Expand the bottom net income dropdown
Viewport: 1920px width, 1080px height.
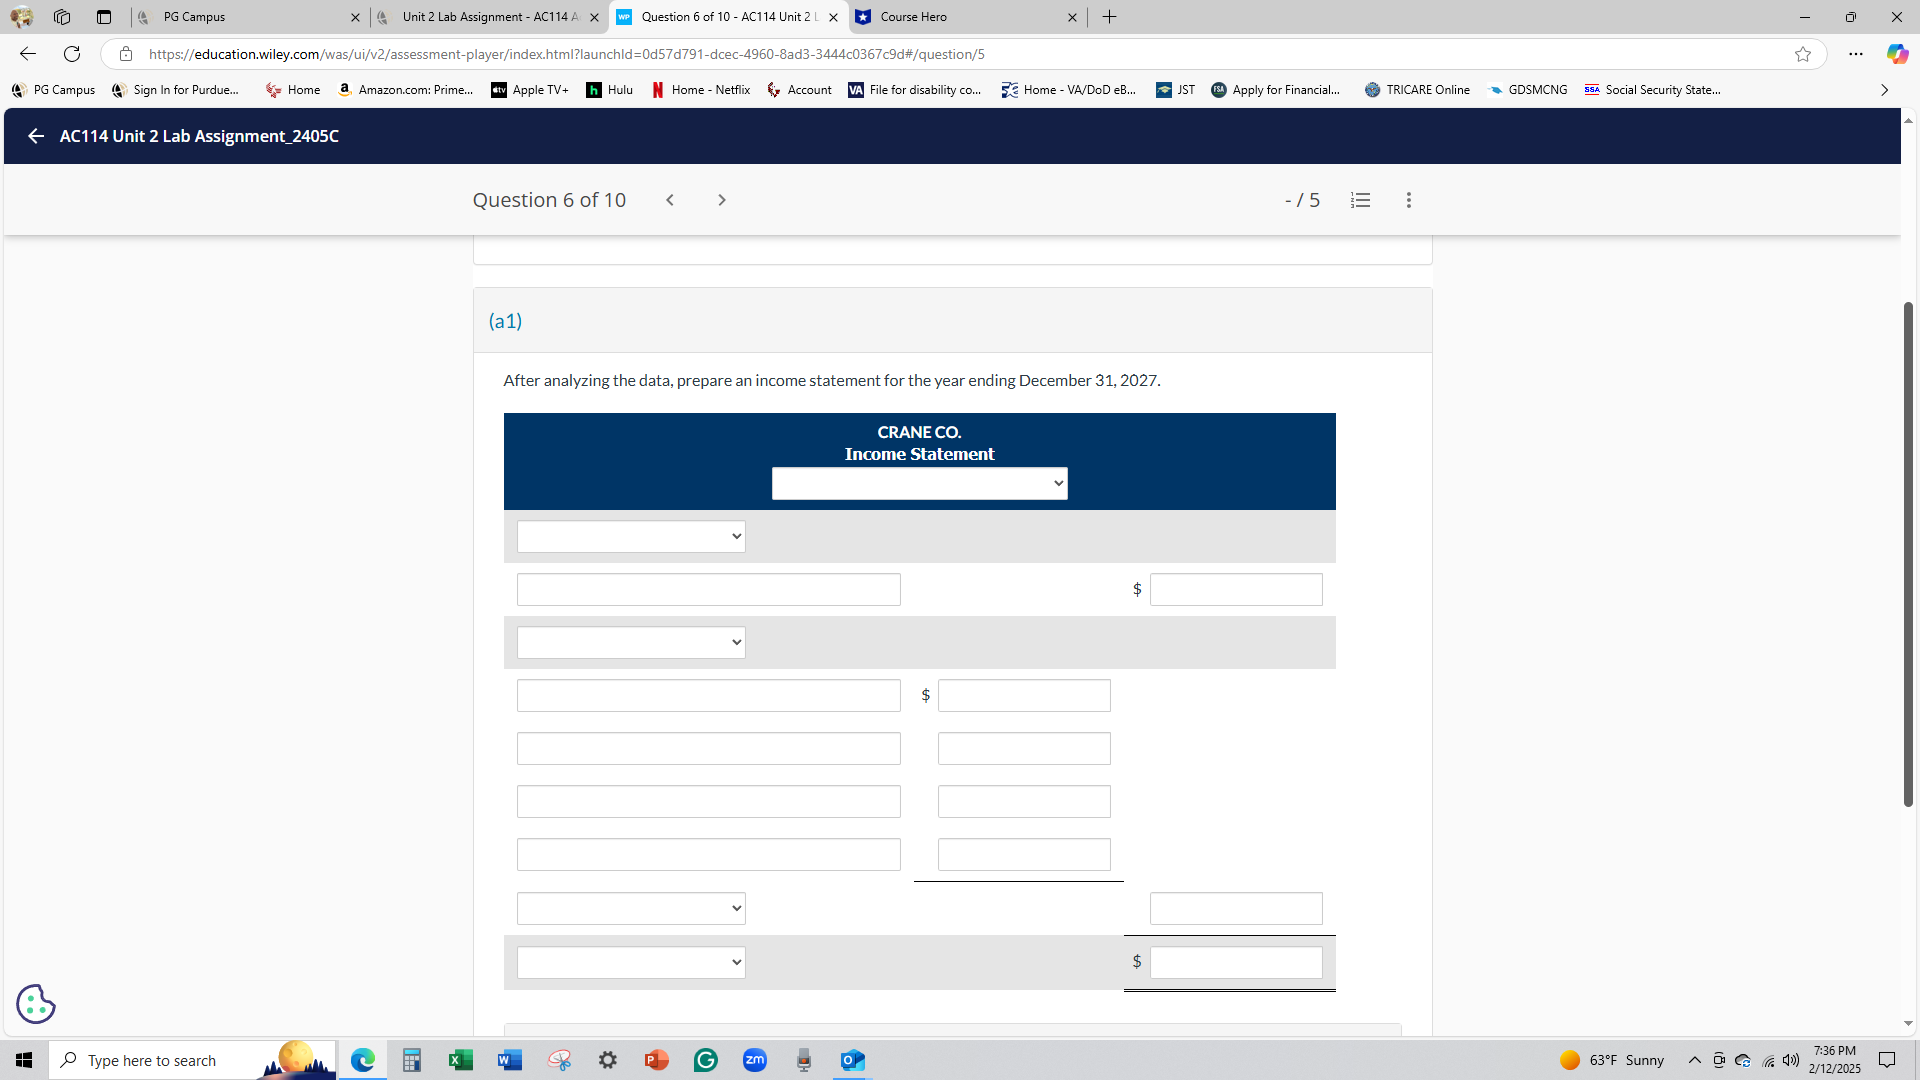(631, 963)
